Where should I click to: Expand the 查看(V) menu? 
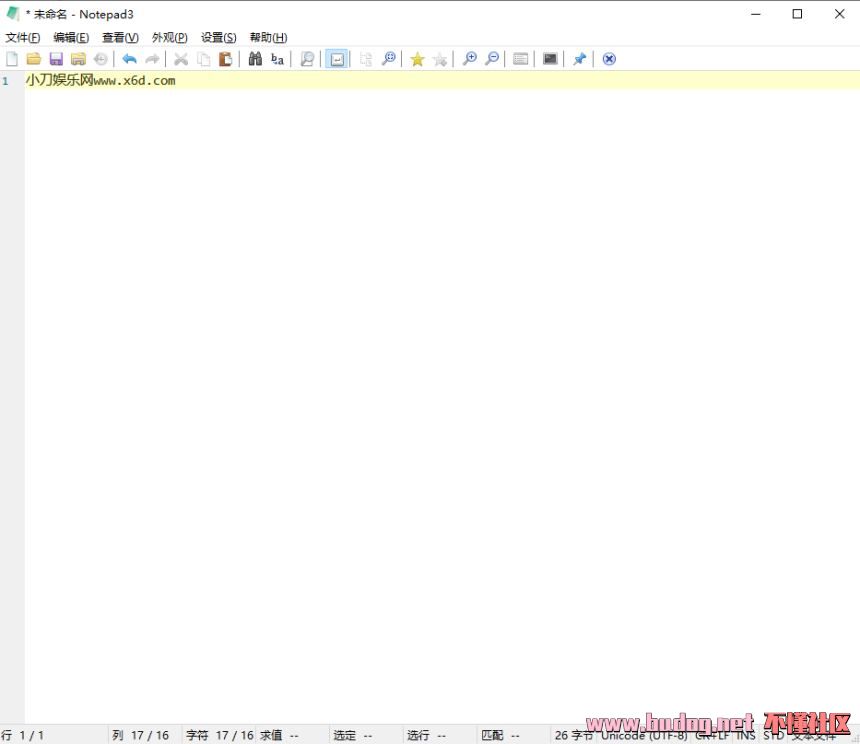point(120,37)
